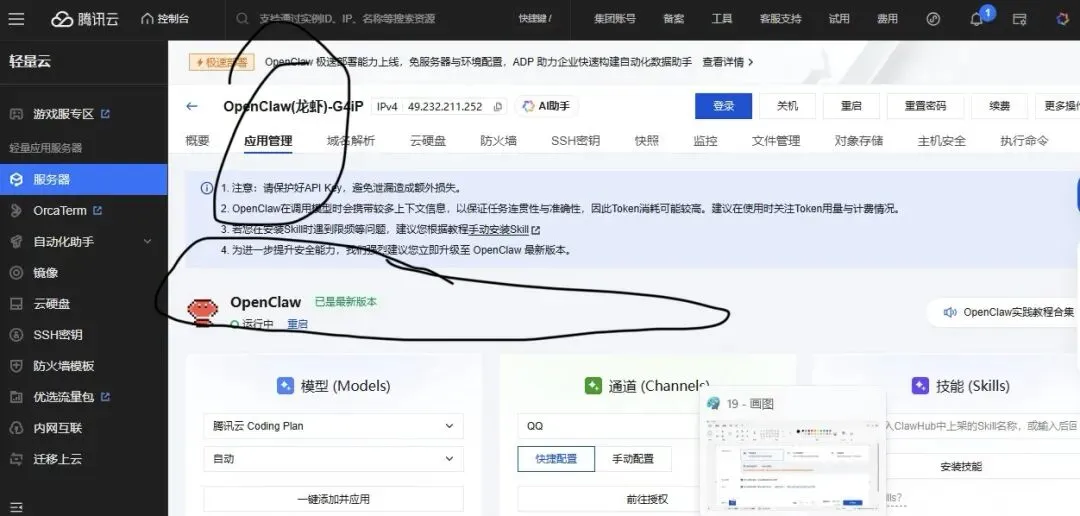Click the 迁移上云 sidebar icon

tap(16, 459)
